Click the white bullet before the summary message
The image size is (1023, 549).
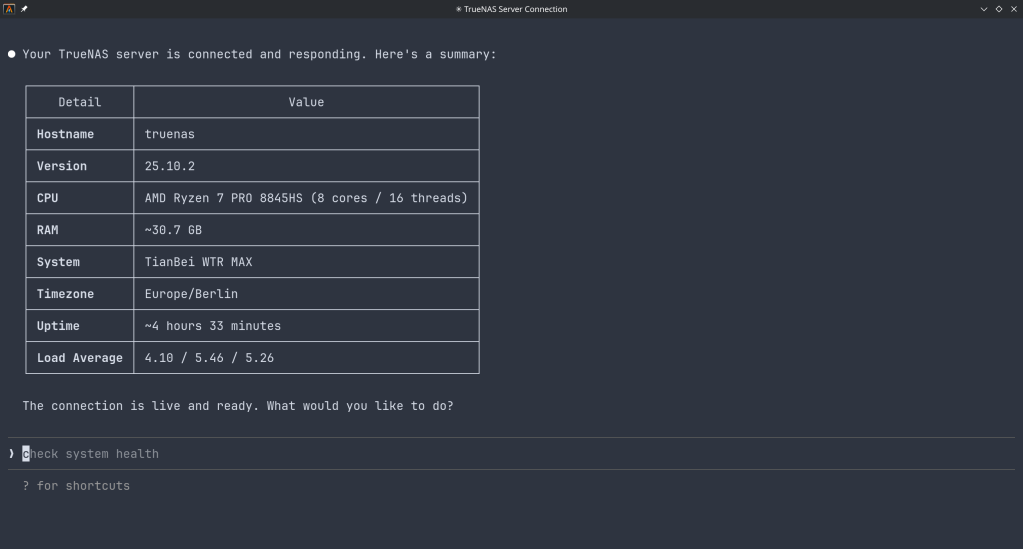12,54
